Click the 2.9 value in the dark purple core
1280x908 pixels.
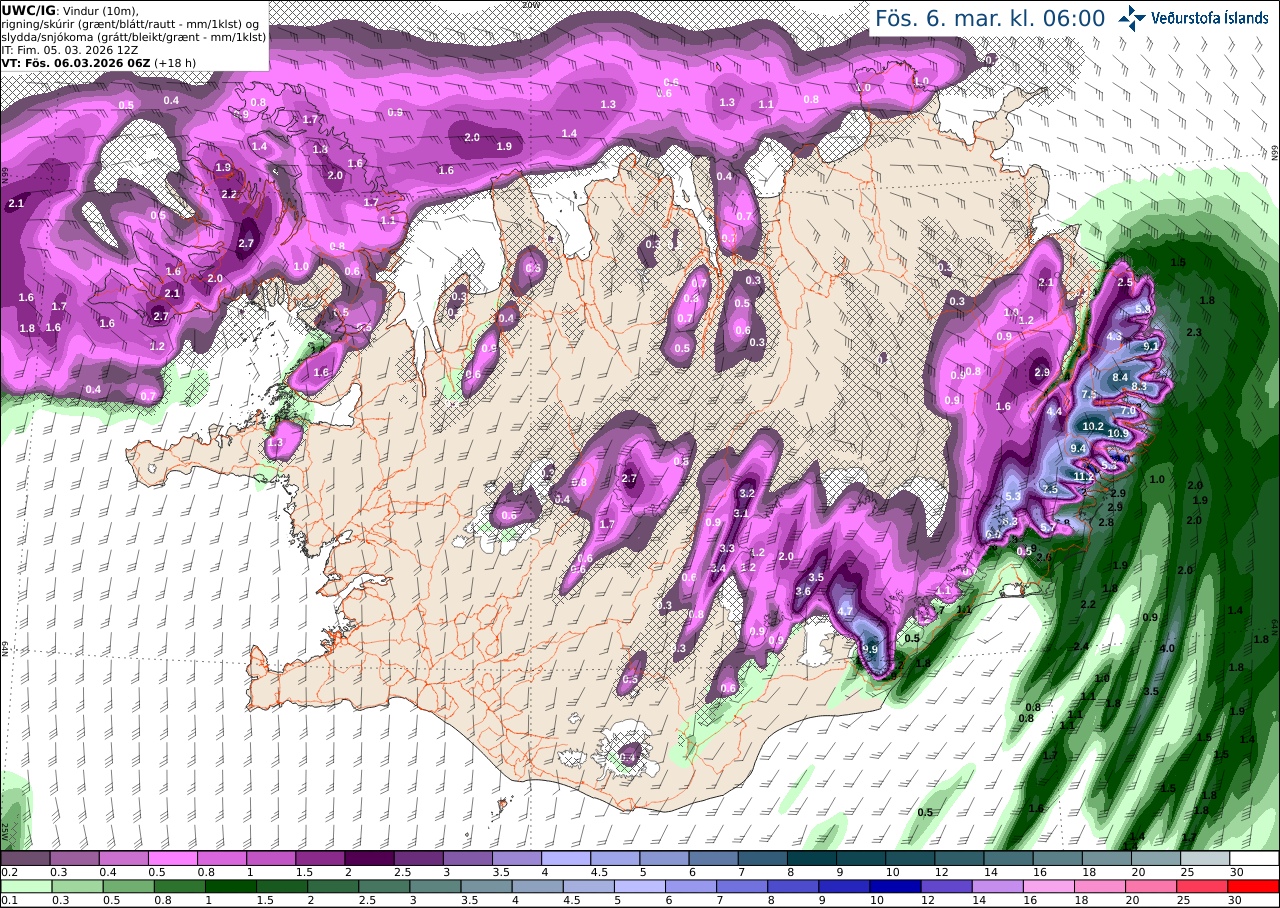1042,372
